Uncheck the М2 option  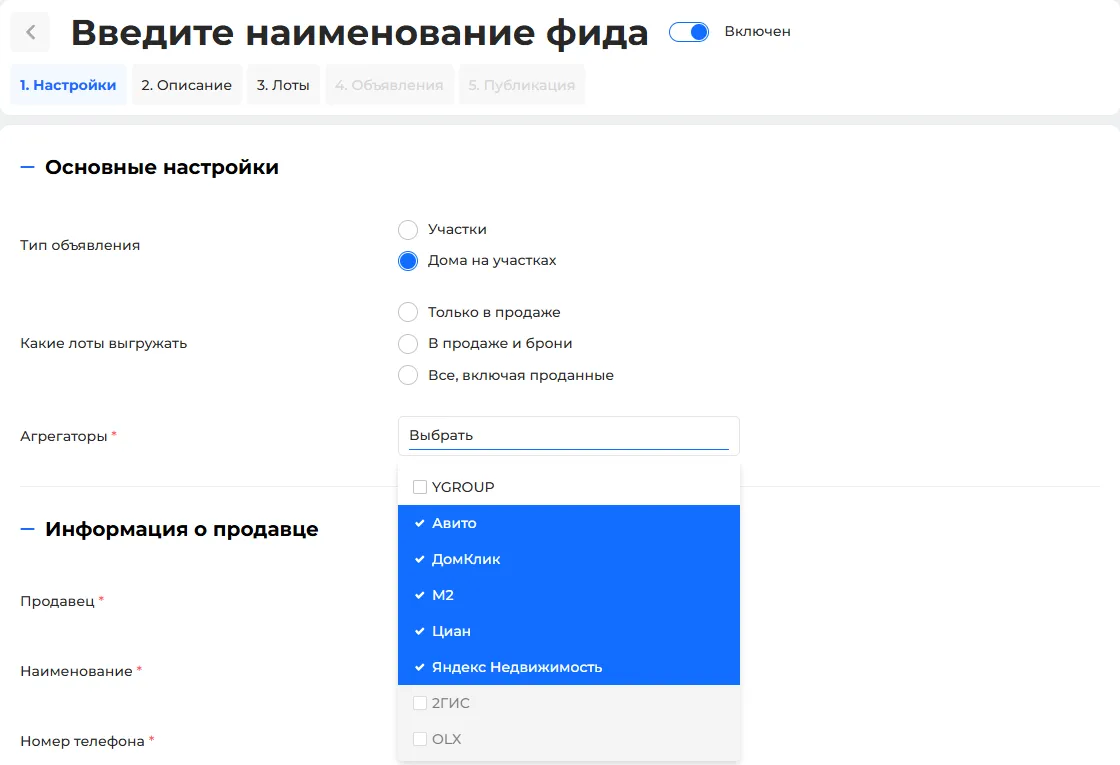tap(569, 595)
